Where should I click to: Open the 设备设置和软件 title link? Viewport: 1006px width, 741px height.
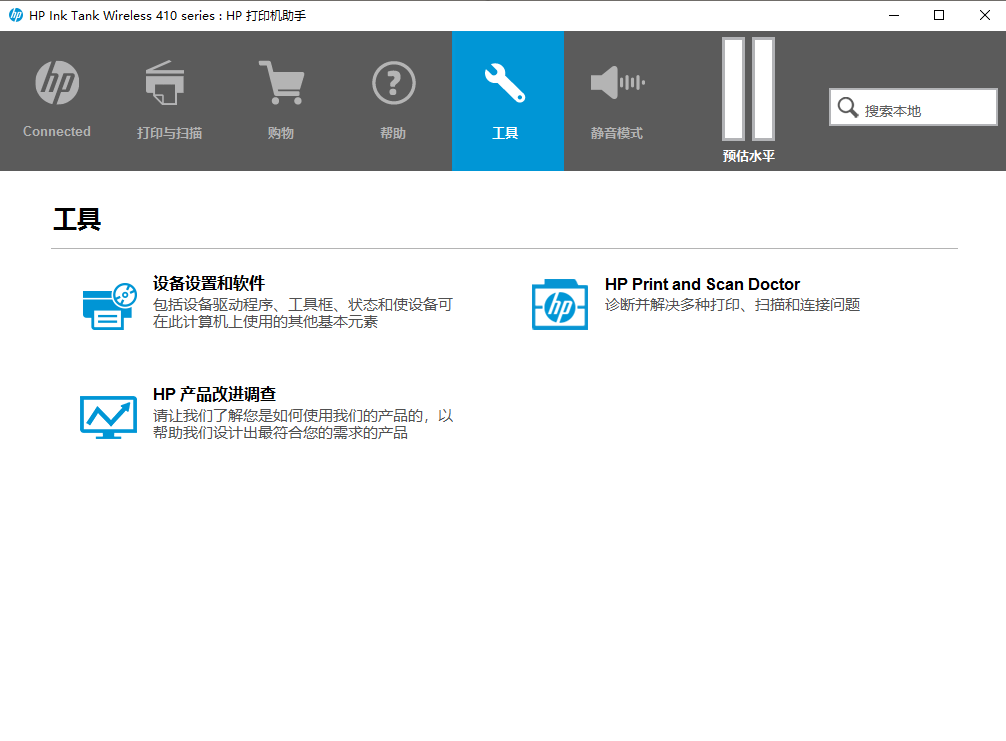[x=209, y=284]
